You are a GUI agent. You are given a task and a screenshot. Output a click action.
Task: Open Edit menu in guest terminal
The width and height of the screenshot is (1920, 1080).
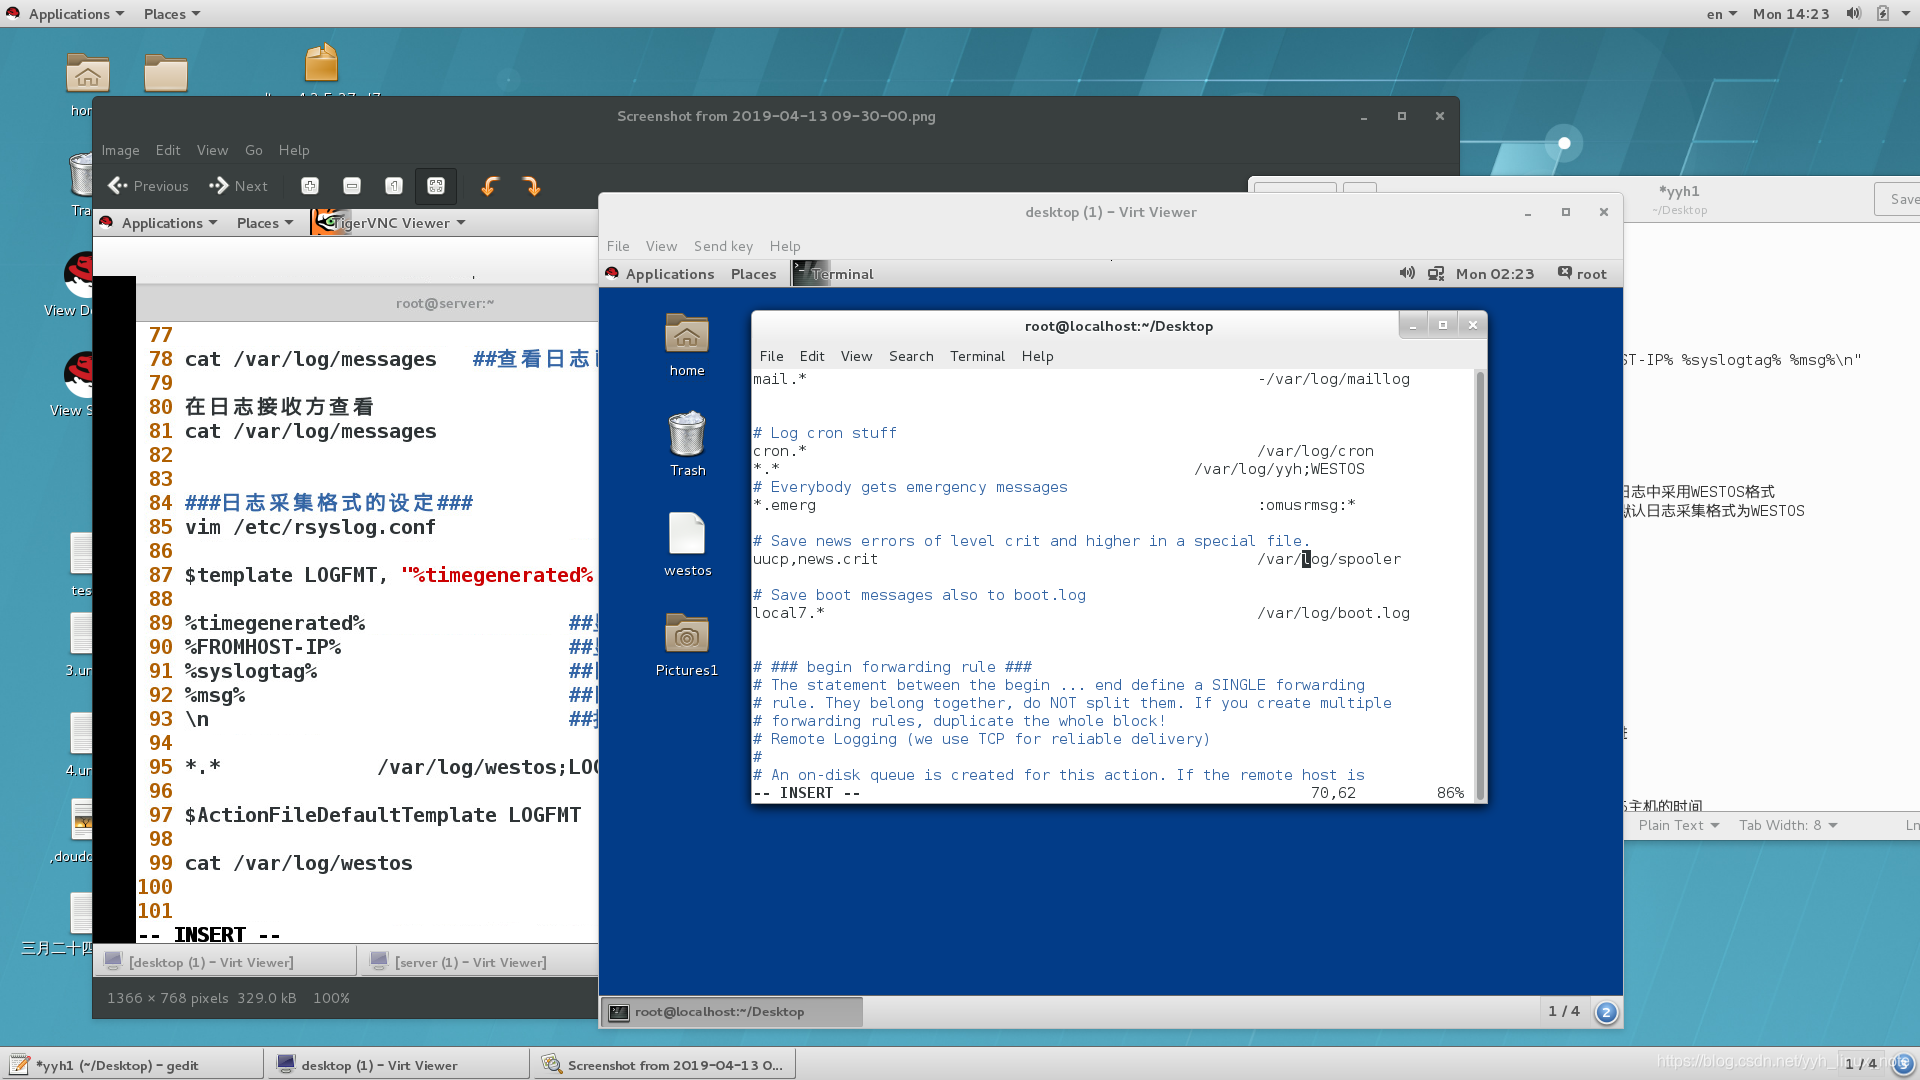[812, 356]
